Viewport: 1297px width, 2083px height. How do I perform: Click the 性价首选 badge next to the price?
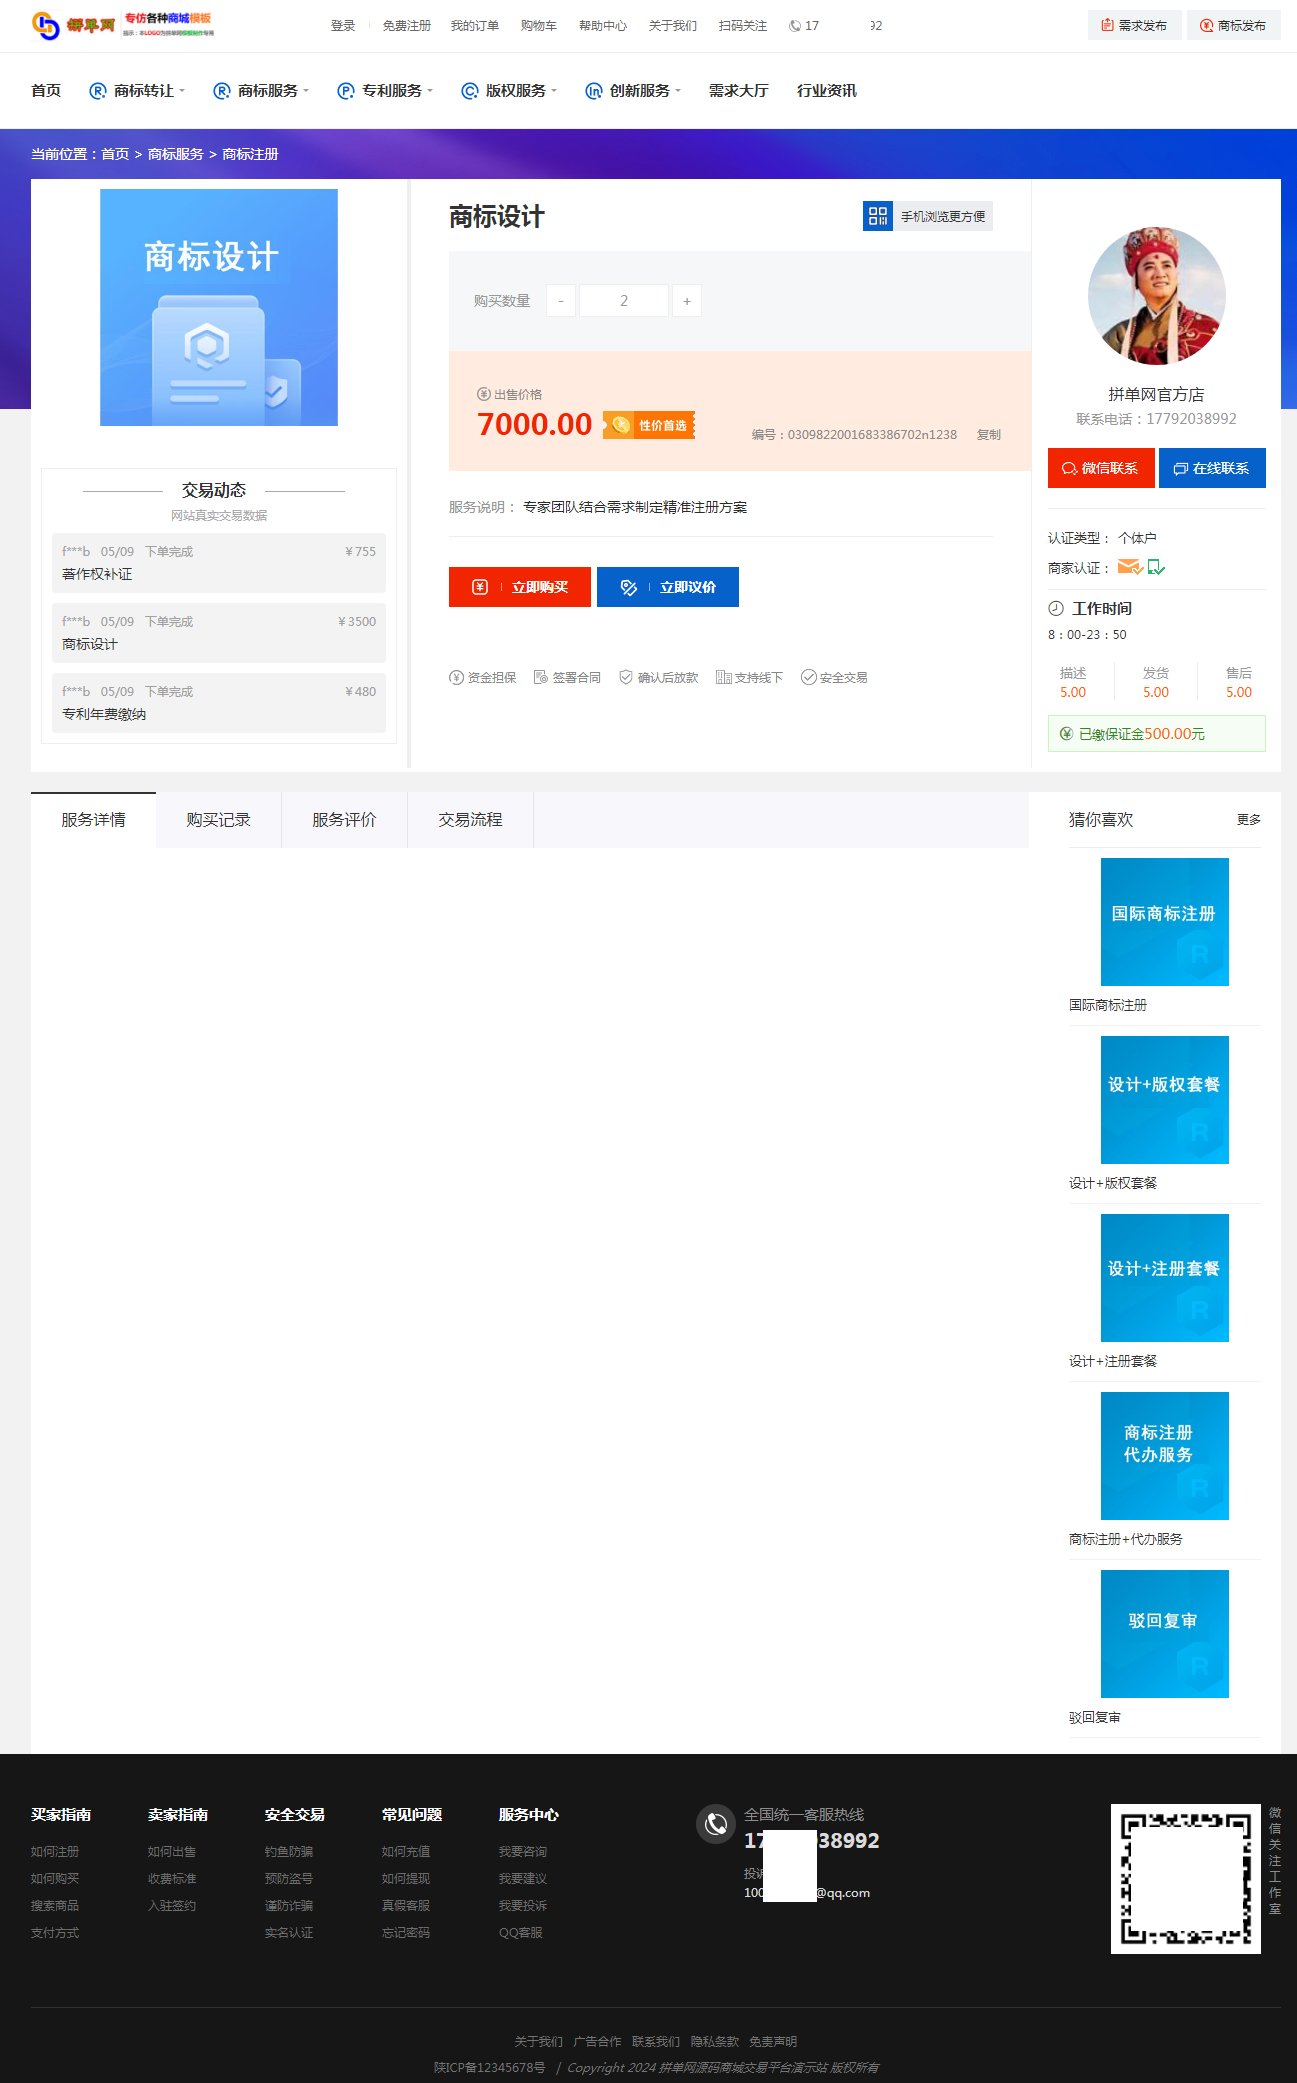(649, 425)
